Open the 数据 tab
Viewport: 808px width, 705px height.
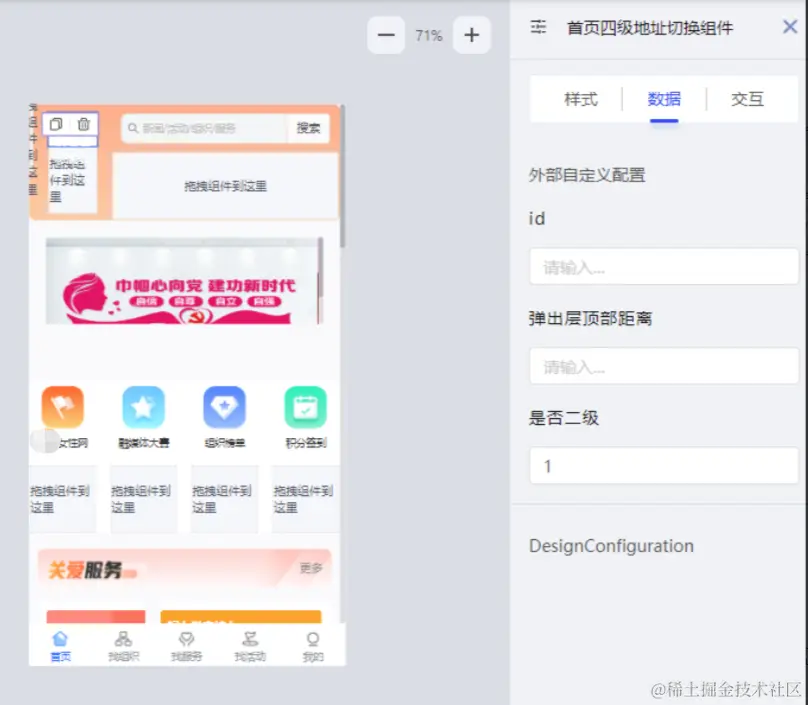tap(664, 99)
